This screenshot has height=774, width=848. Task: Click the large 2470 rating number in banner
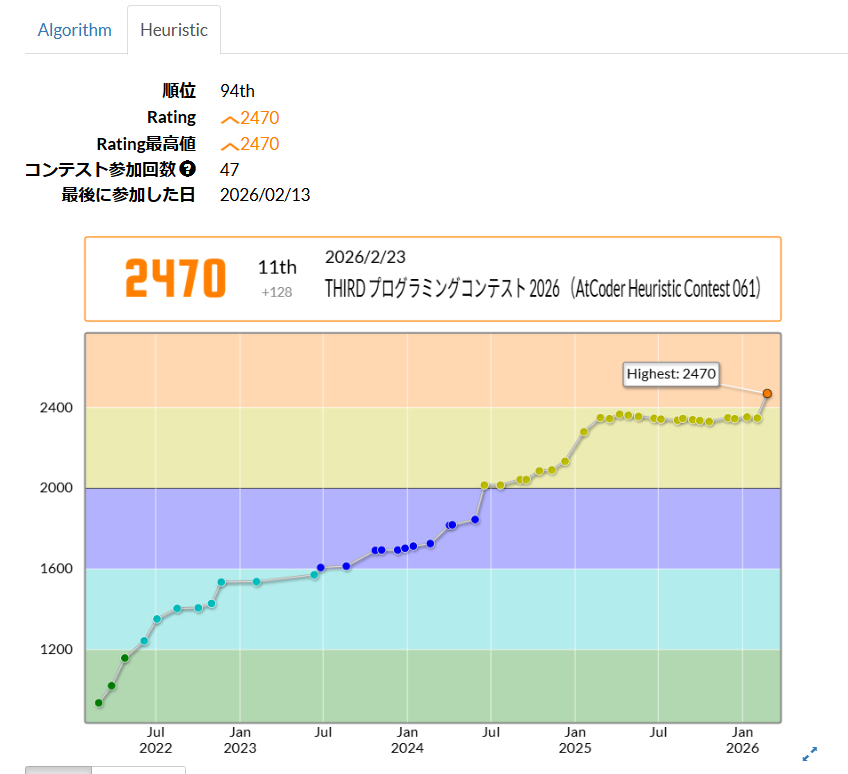pyautogui.click(x=175, y=278)
